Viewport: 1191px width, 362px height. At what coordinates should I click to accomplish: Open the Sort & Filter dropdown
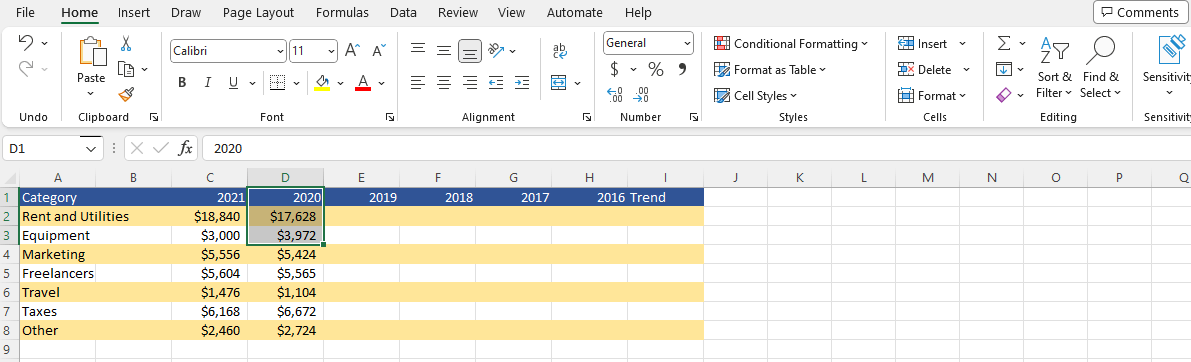coord(1054,68)
